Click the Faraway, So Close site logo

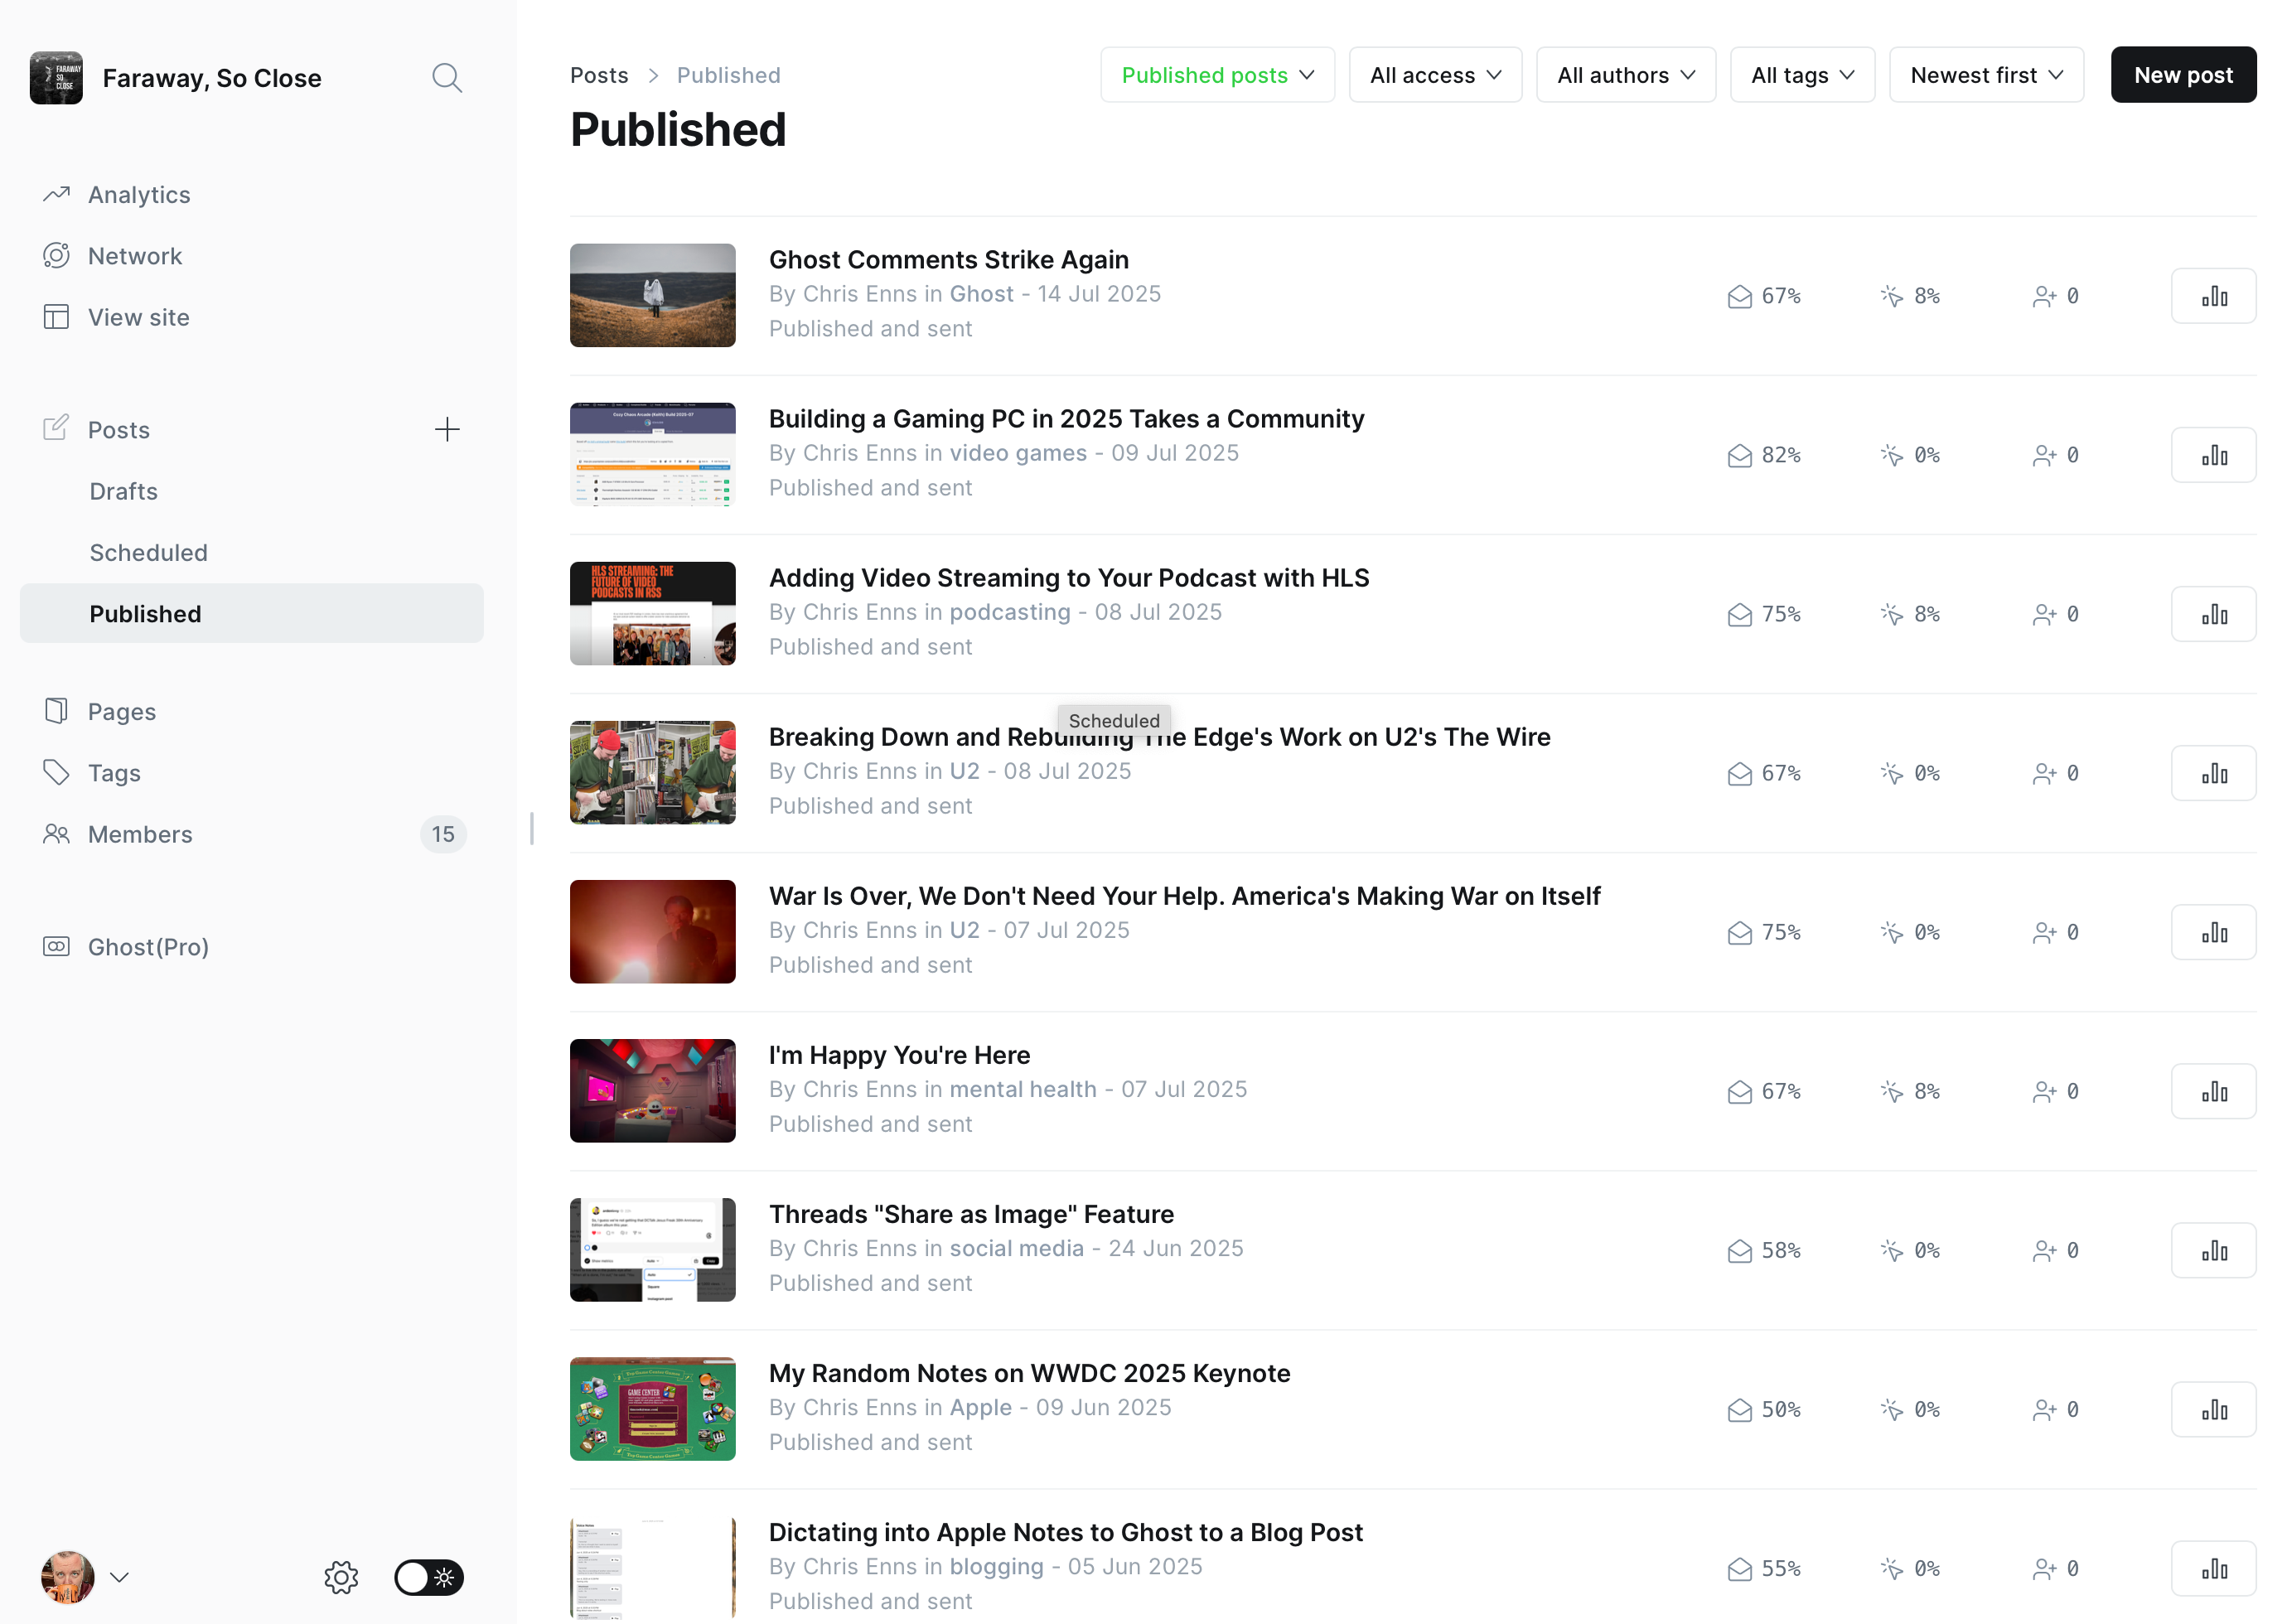pyautogui.click(x=56, y=77)
